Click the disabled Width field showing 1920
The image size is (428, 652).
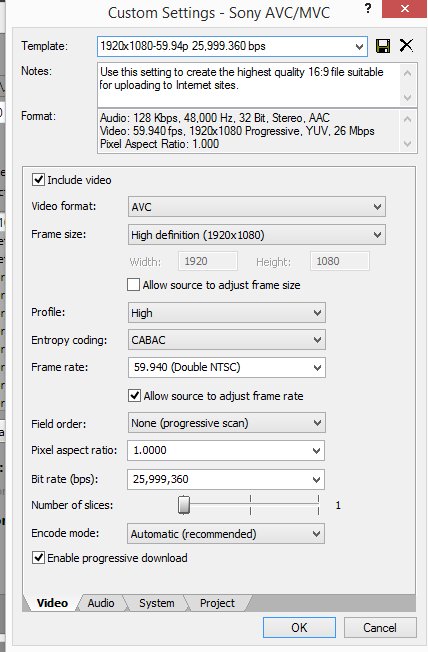208,261
